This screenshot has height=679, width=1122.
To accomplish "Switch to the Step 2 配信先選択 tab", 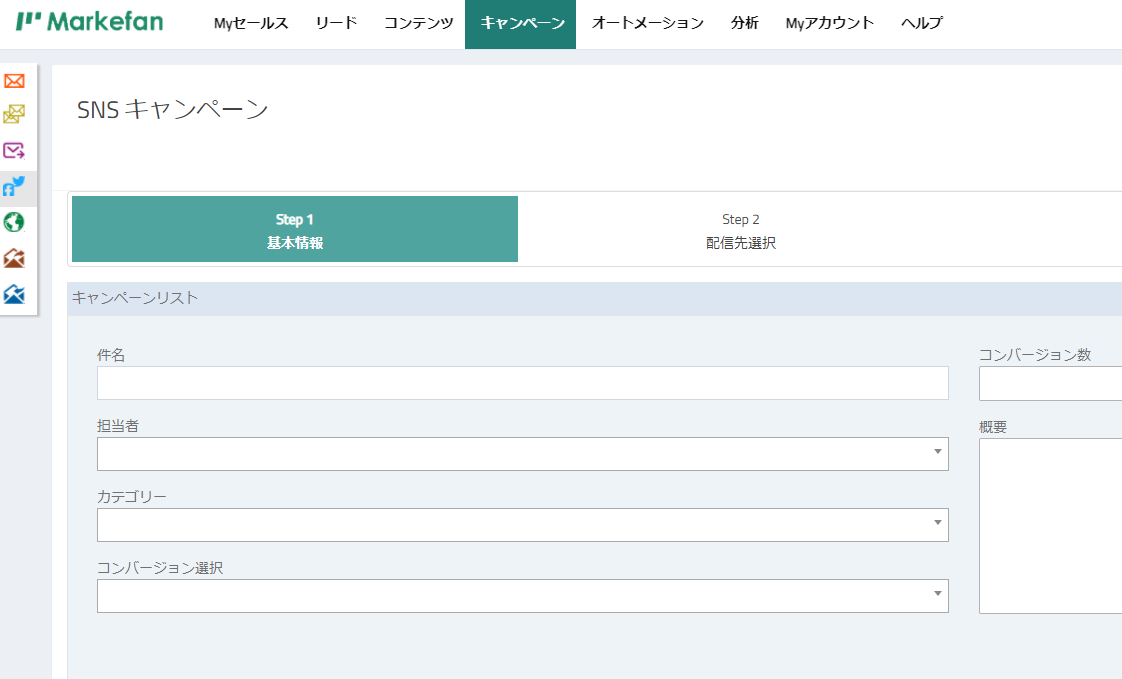I will pos(741,230).
